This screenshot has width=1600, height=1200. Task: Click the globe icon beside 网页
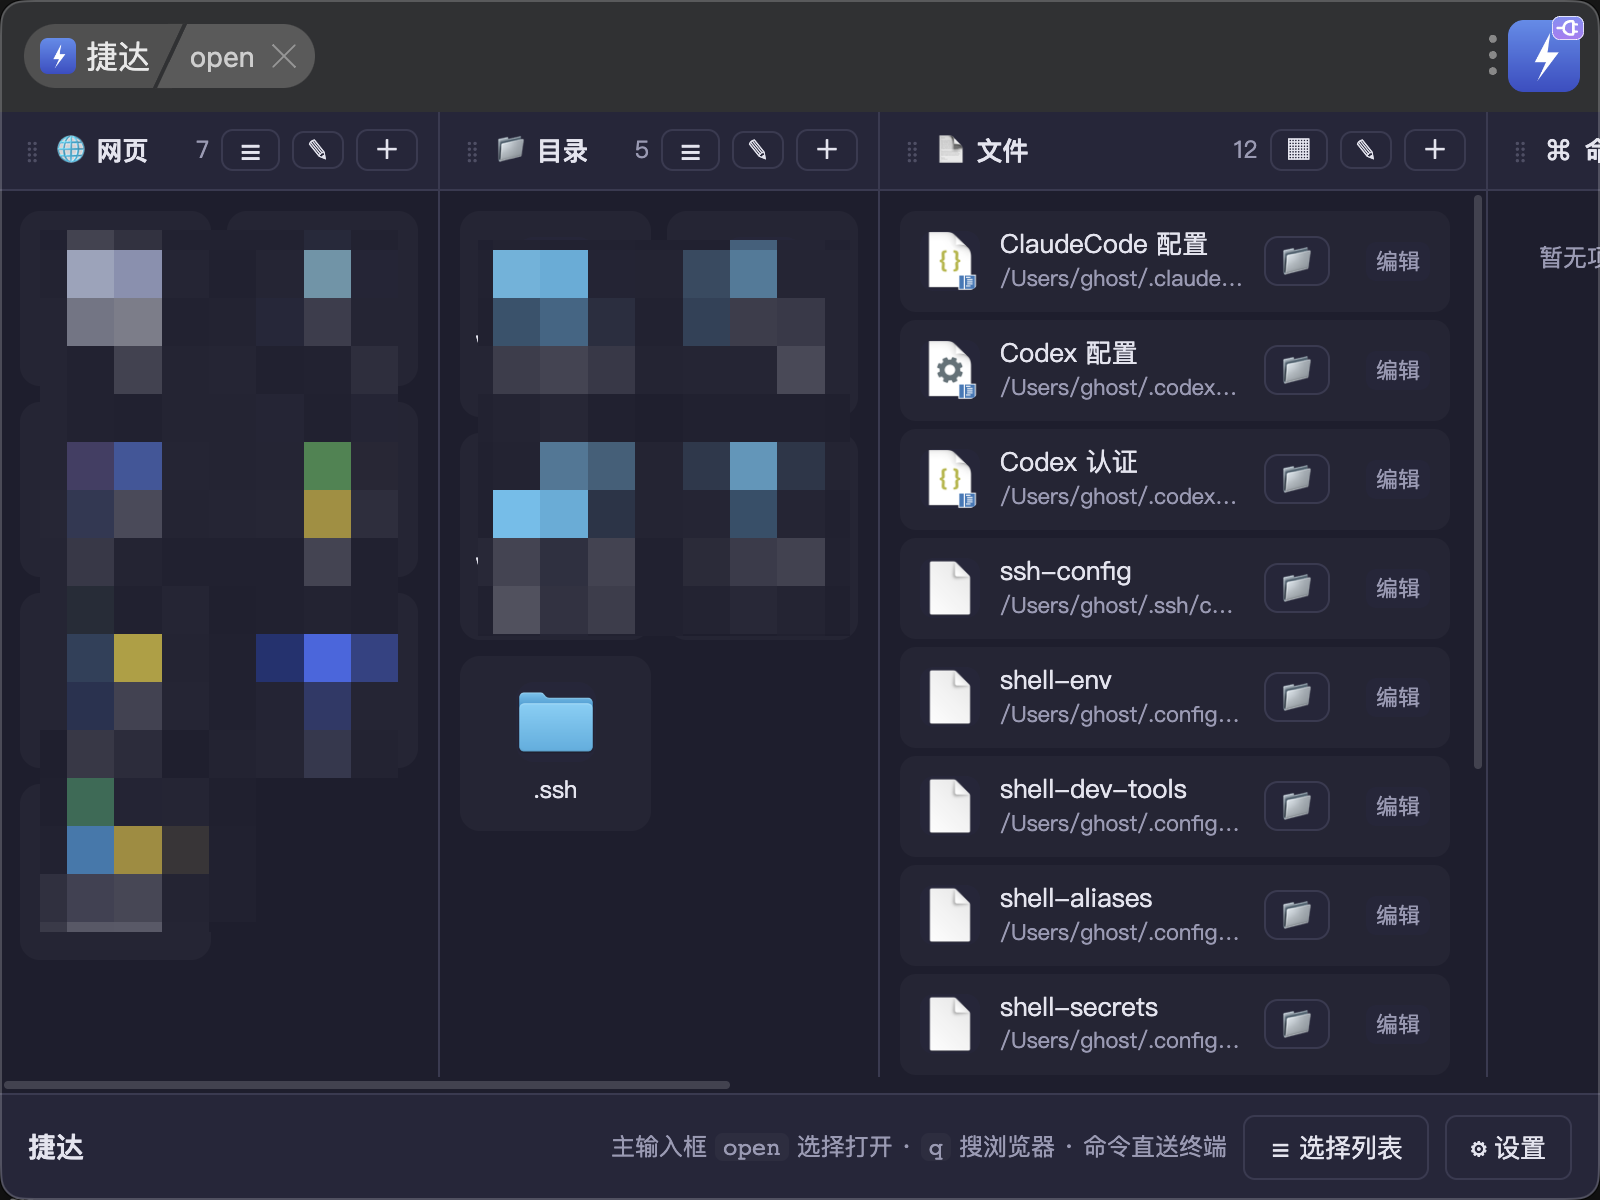pyautogui.click(x=71, y=150)
